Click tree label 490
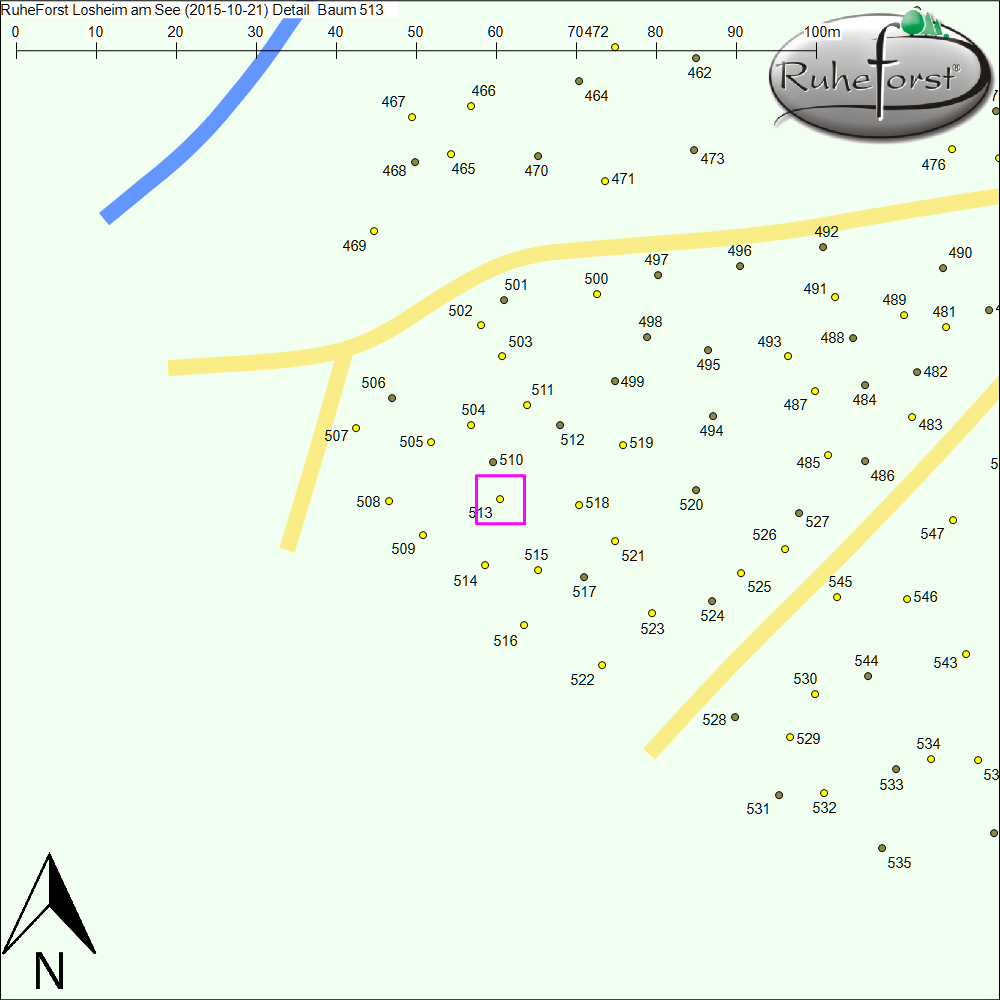This screenshot has height=1000, width=1000. (960, 253)
